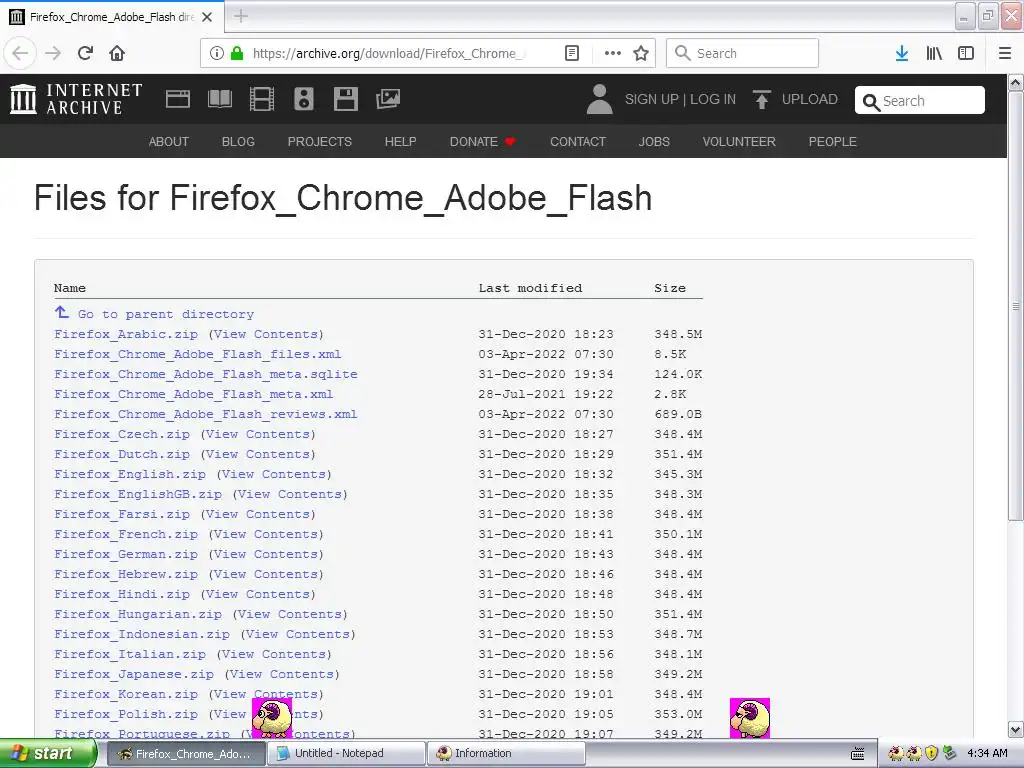Show site information via the info icon
1024x768 pixels.
[x=217, y=53]
